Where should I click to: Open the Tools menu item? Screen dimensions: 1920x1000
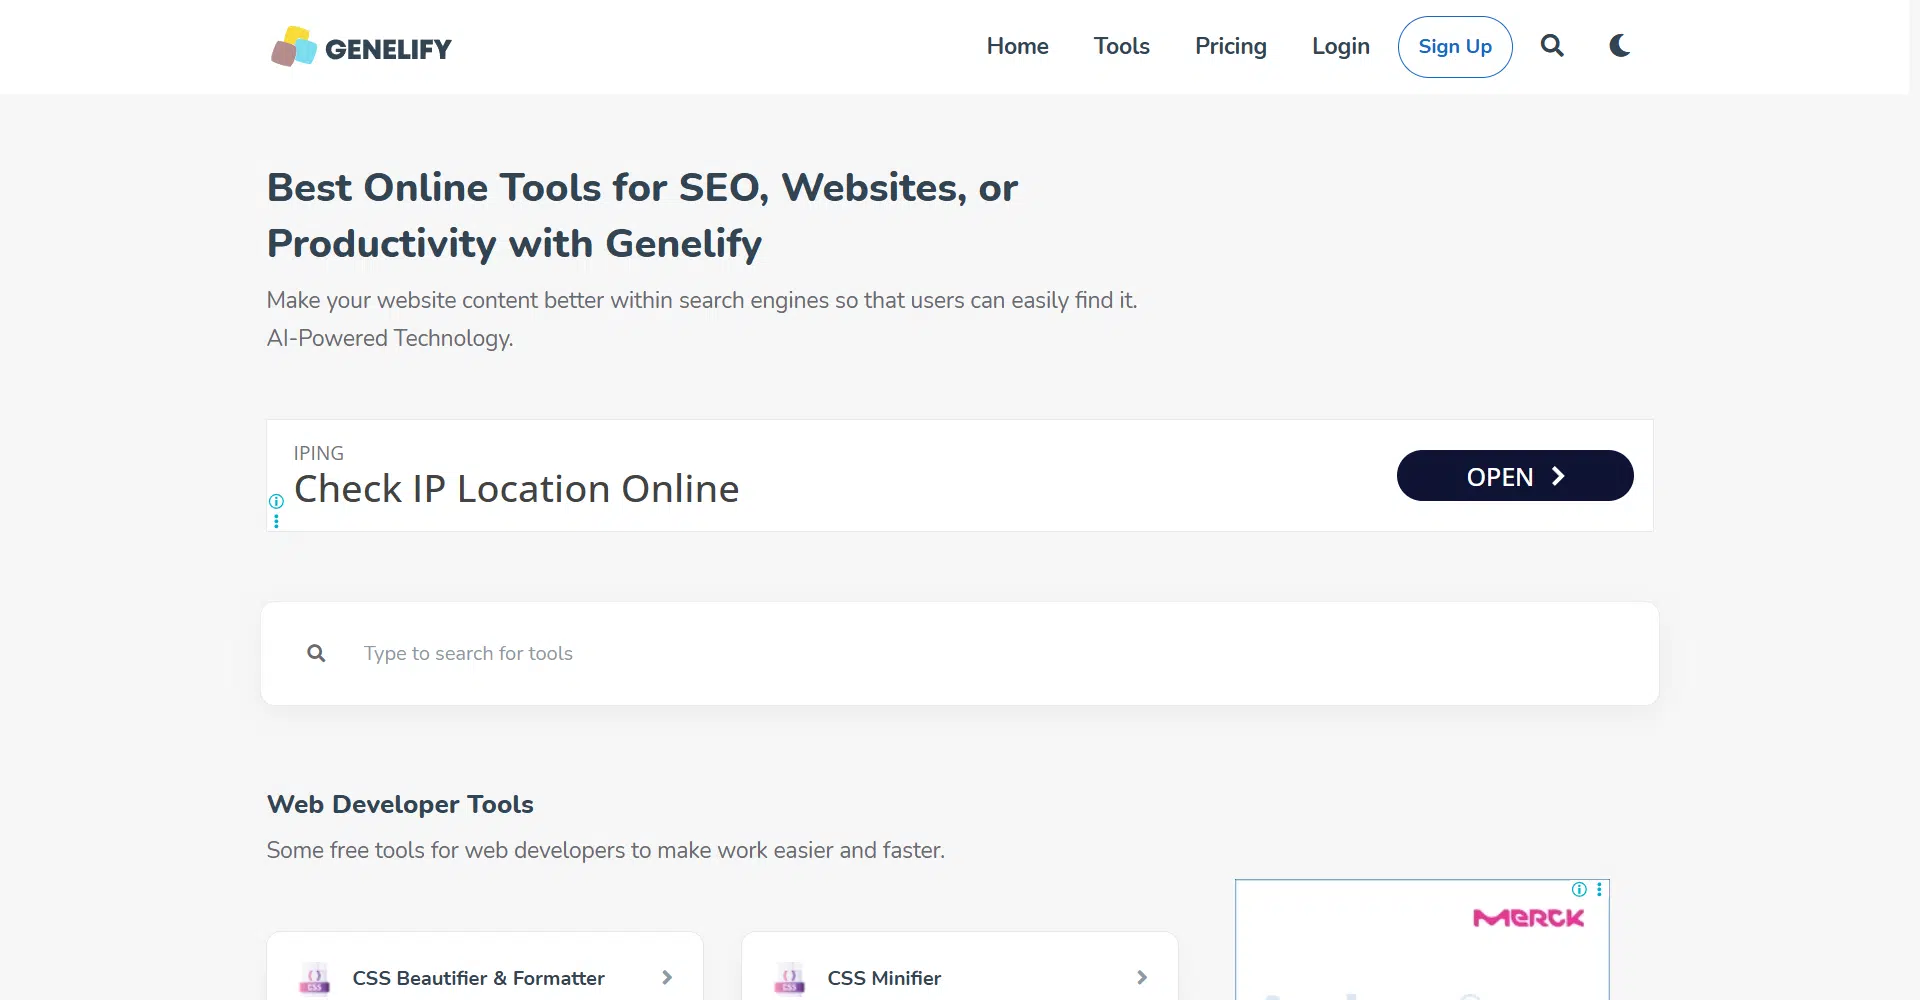[x=1121, y=46]
